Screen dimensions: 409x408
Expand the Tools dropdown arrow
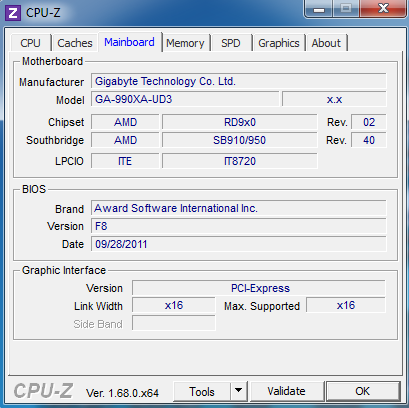pyautogui.click(x=238, y=391)
